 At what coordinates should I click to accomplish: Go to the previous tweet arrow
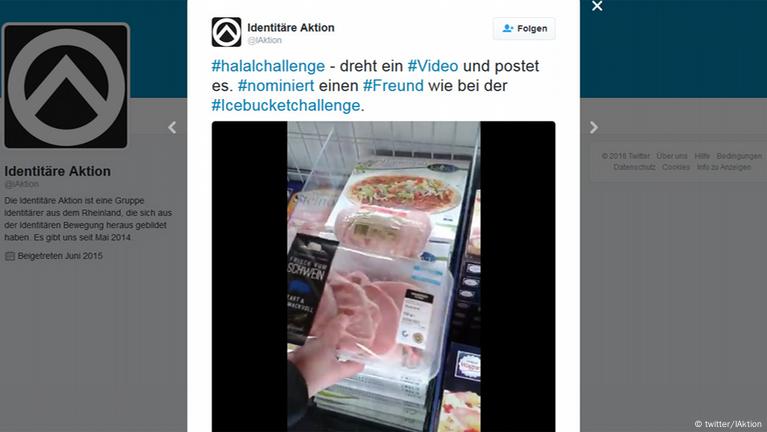pyautogui.click(x=172, y=128)
